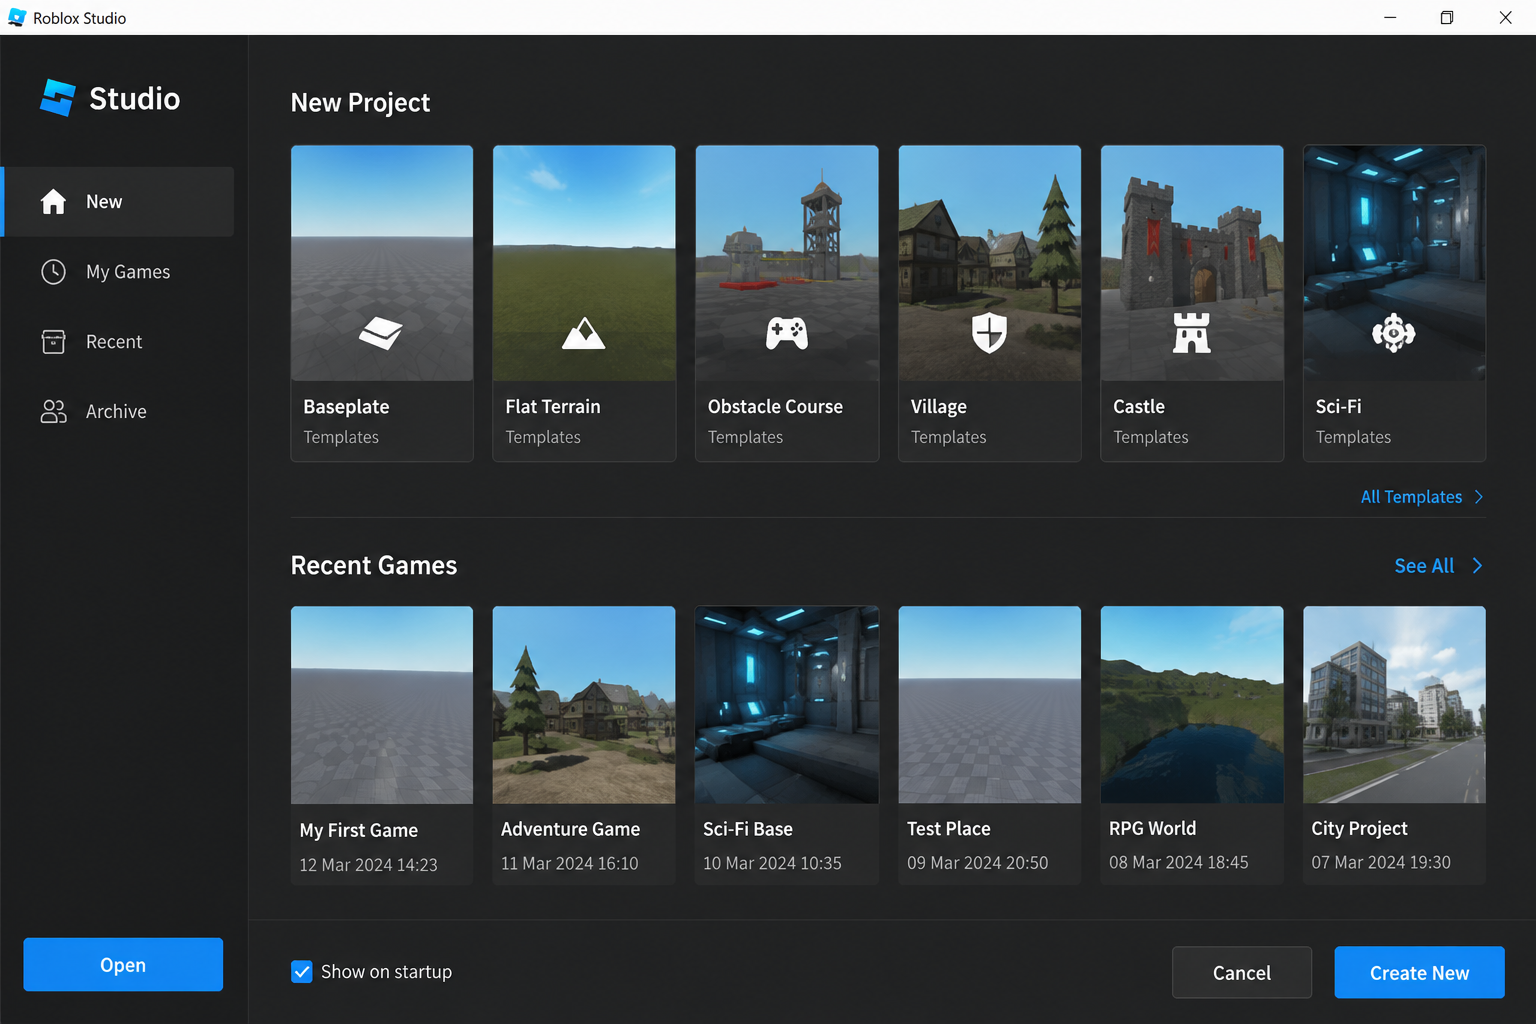Click the Baseplate template title
Image resolution: width=1536 pixels, height=1024 pixels.
click(x=346, y=407)
